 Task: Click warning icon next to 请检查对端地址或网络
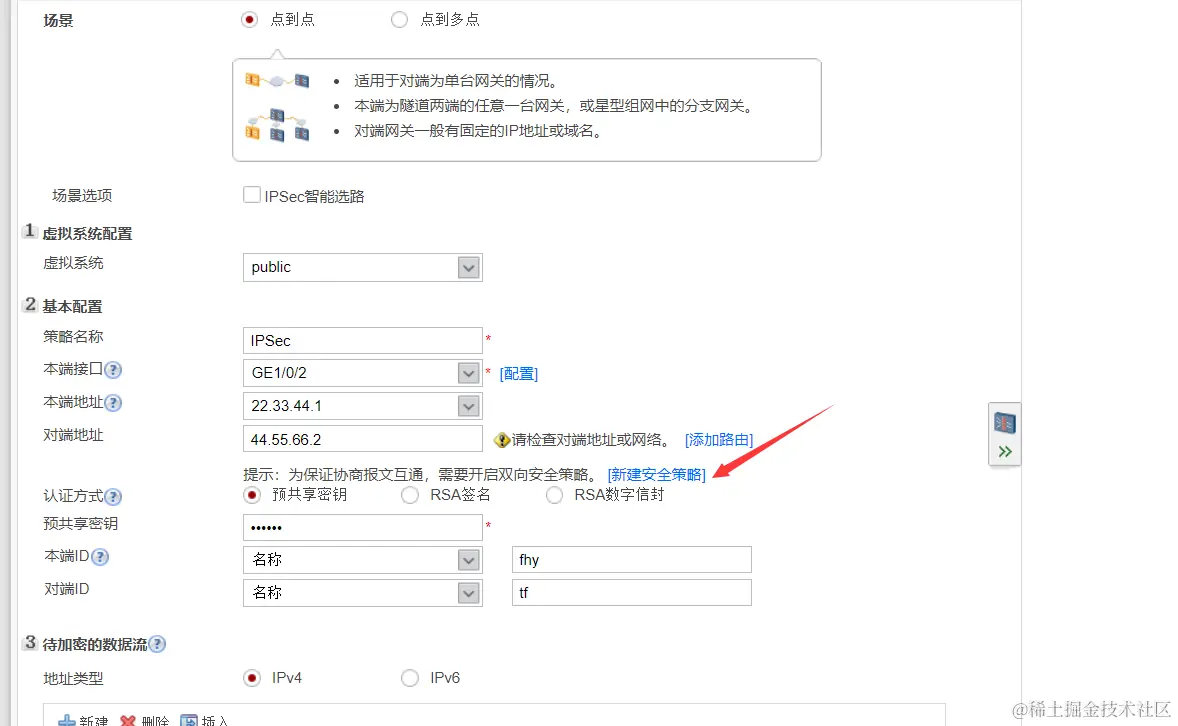[x=501, y=440]
